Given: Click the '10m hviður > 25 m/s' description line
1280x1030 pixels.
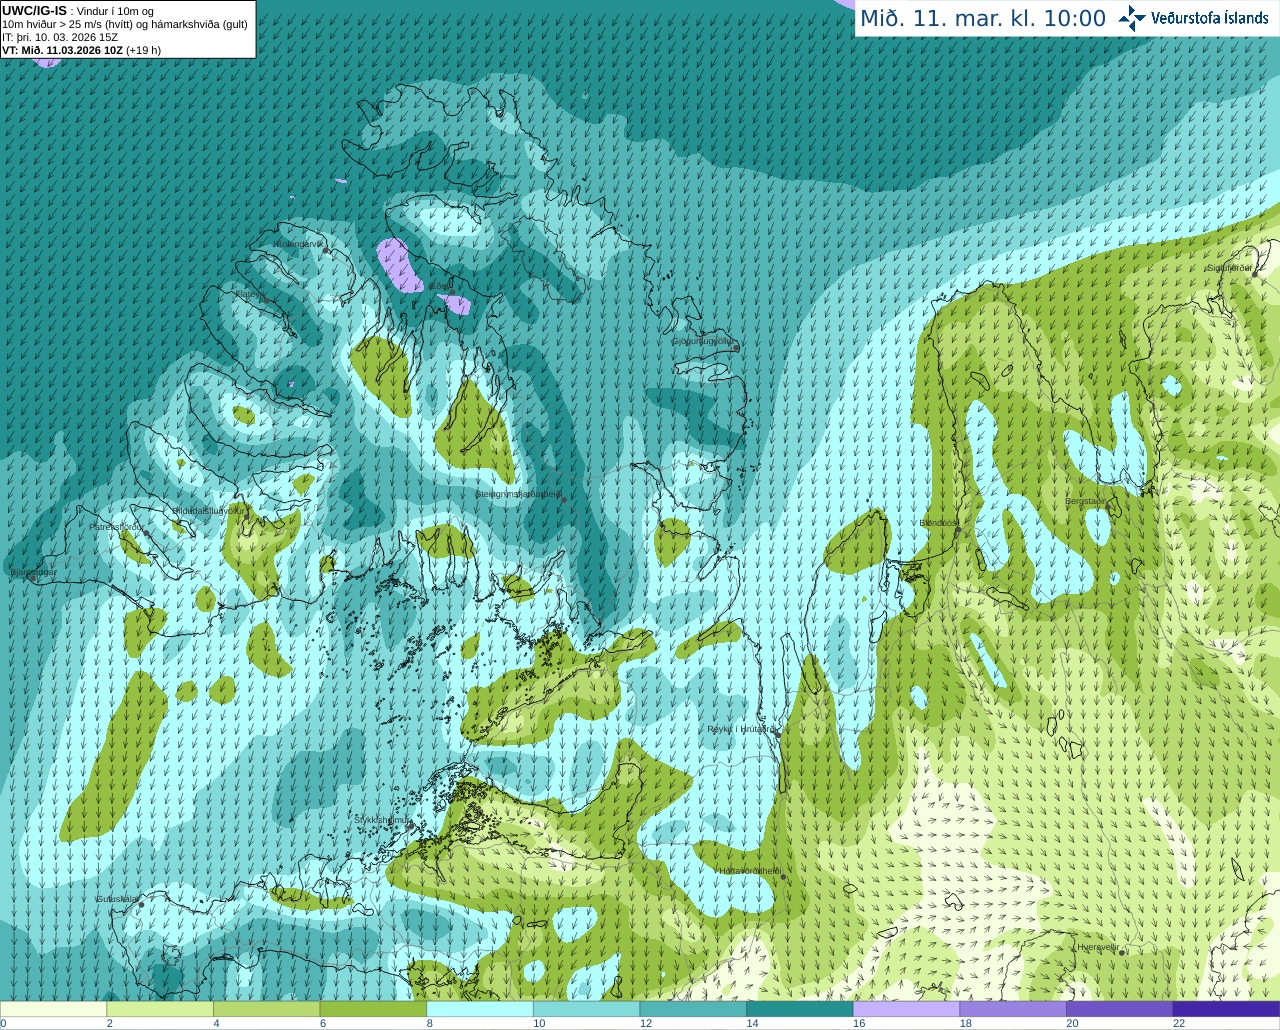Looking at the screenshot, I should 125,24.
